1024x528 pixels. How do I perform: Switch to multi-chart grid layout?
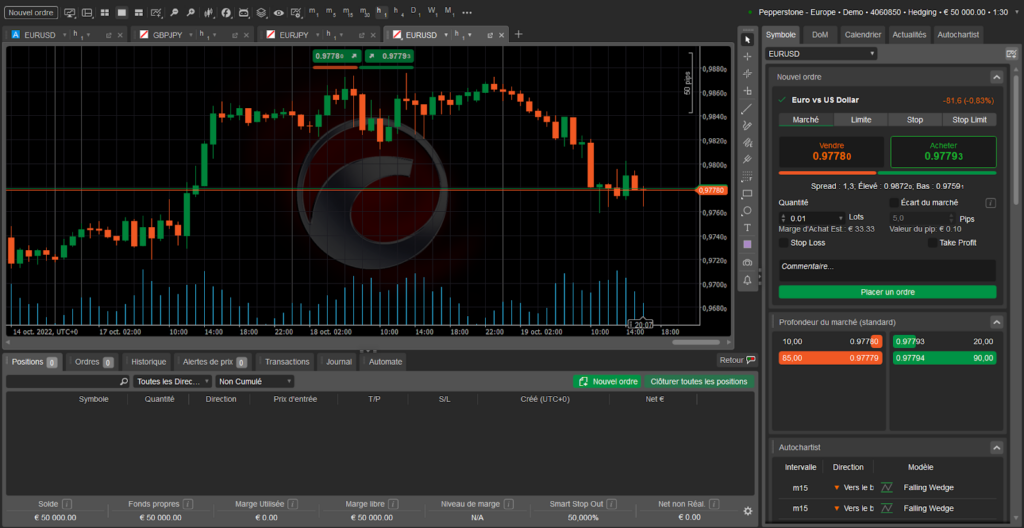(x=104, y=12)
